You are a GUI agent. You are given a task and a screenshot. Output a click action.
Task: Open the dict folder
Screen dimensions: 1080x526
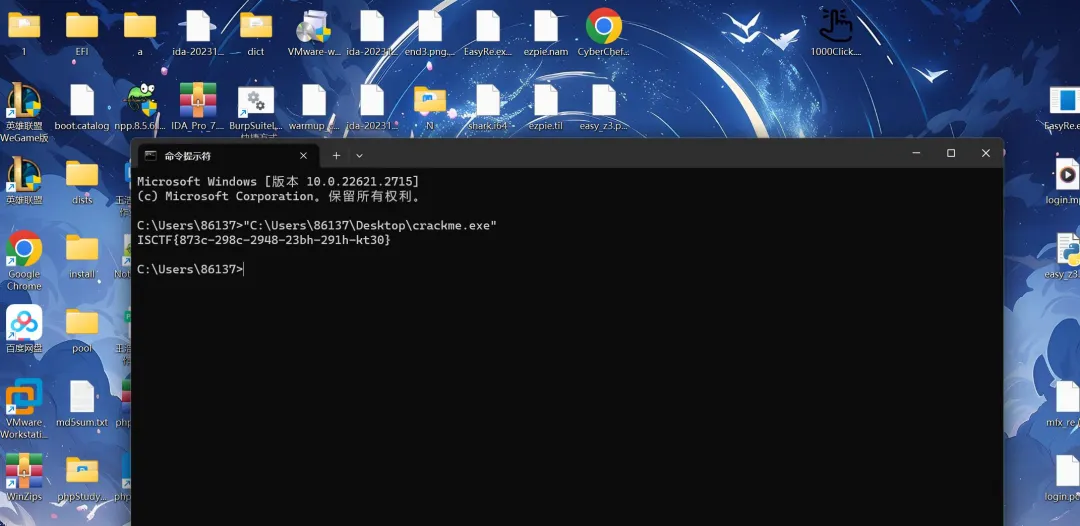(256, 26)
